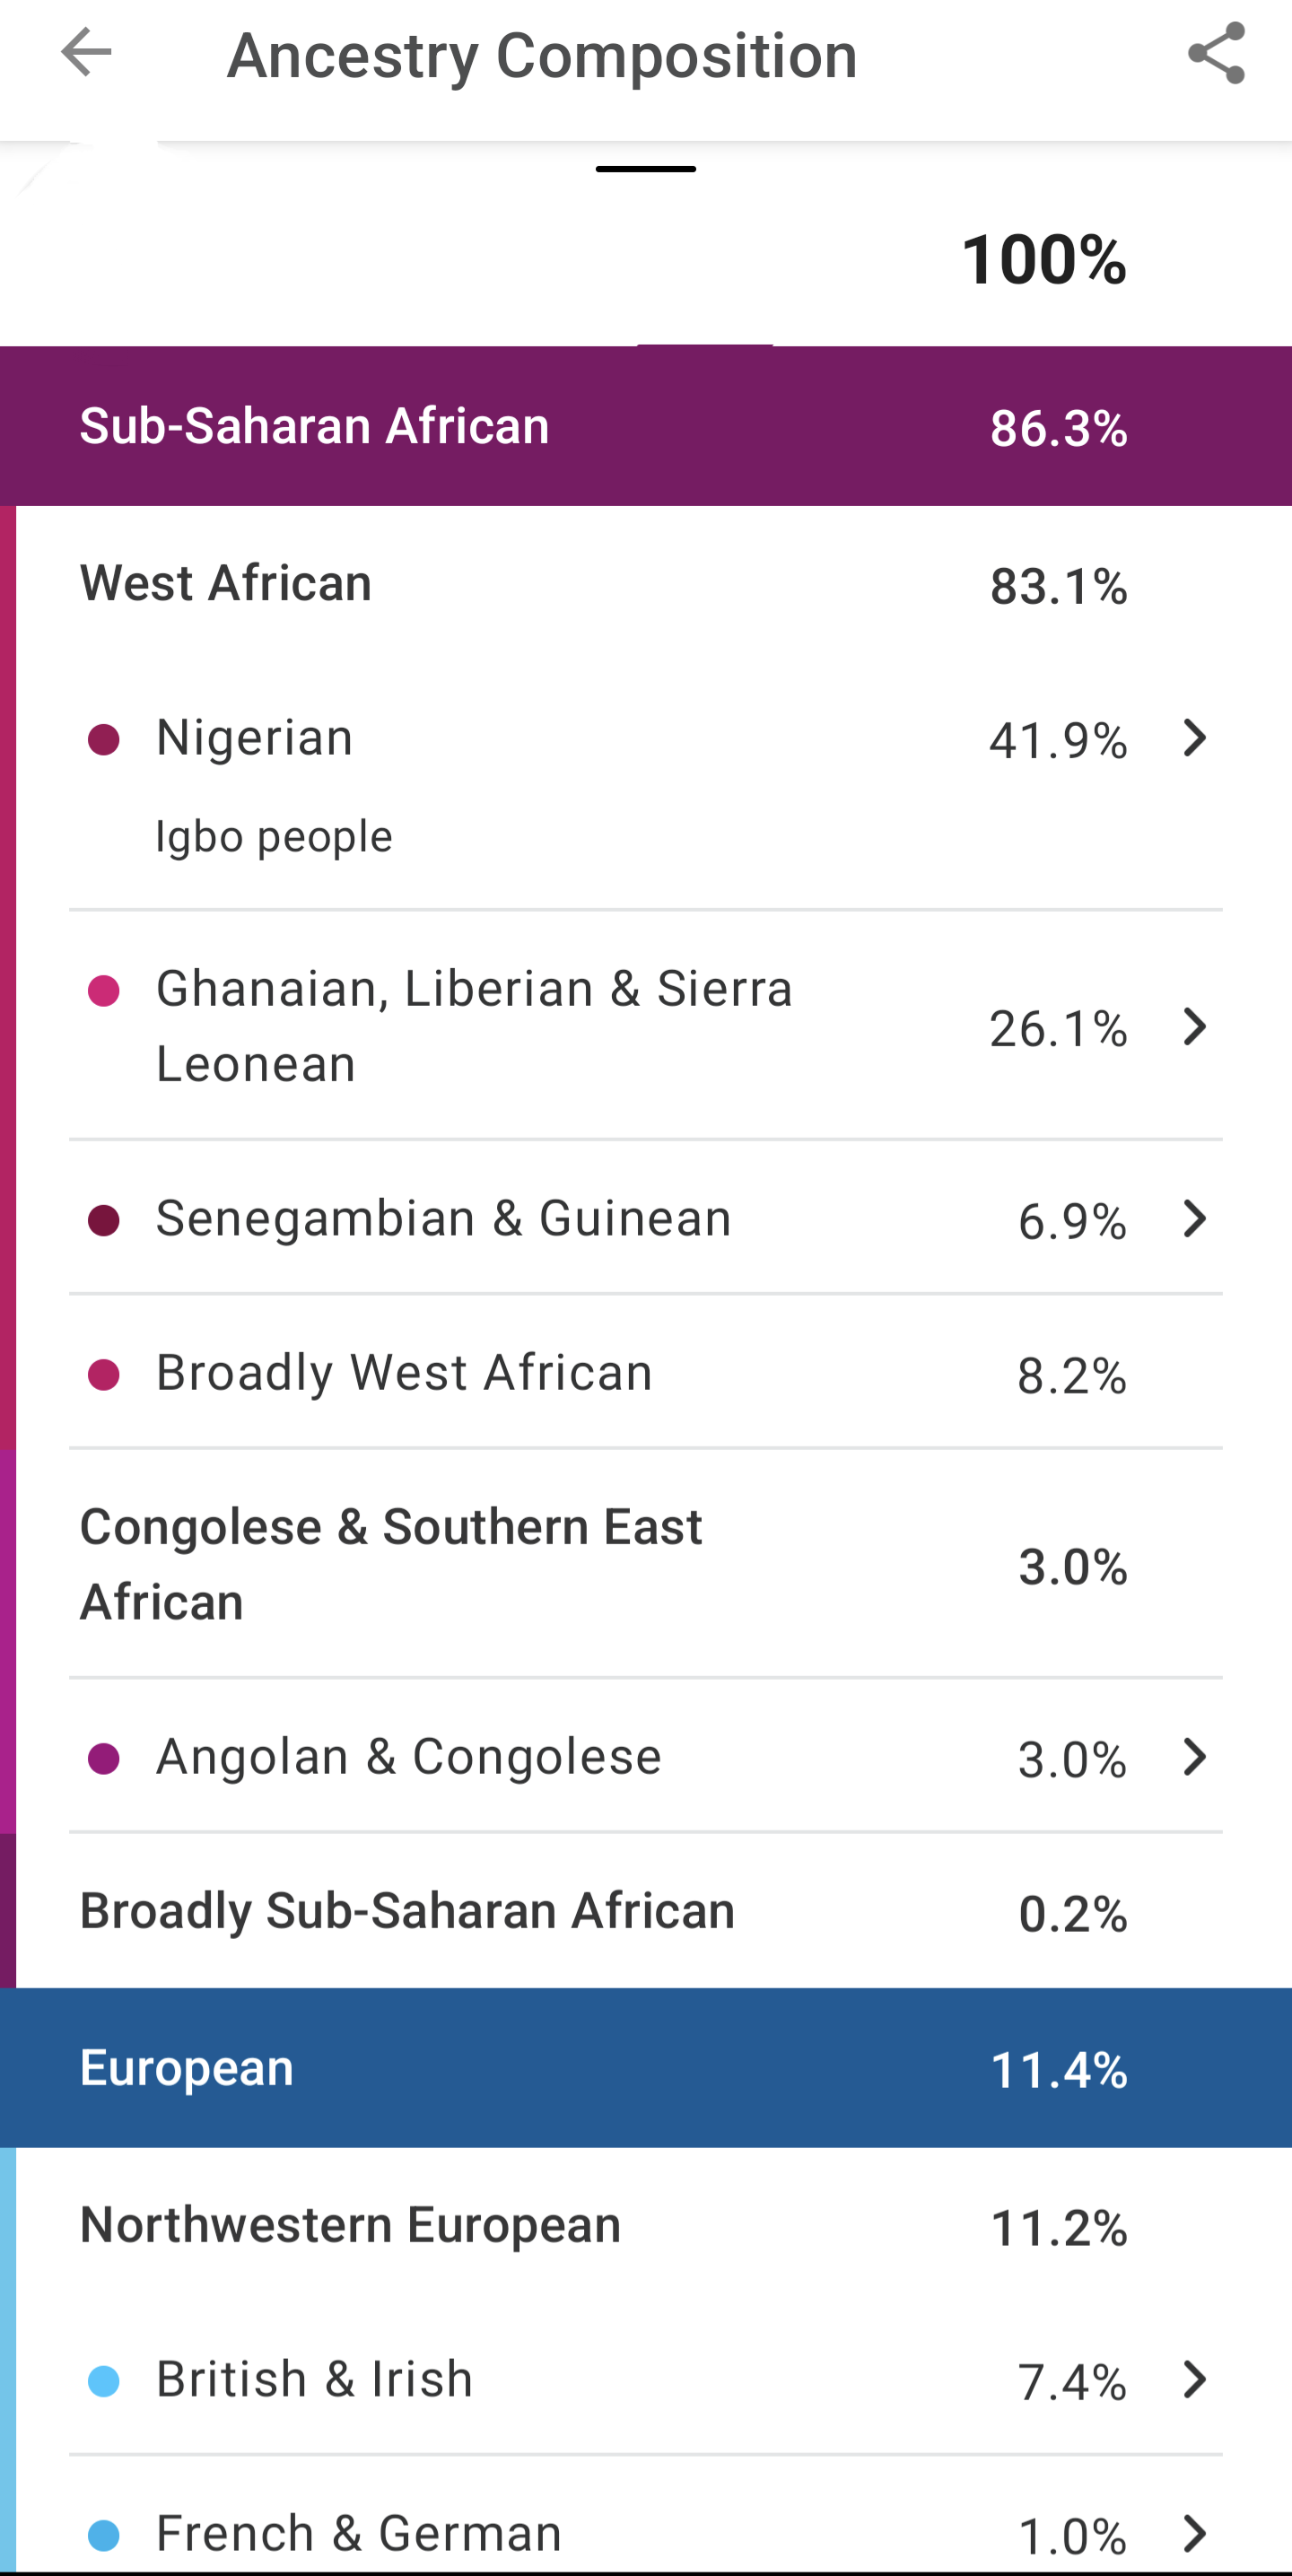Tap the sheet drag handle bar

point(646,169)
